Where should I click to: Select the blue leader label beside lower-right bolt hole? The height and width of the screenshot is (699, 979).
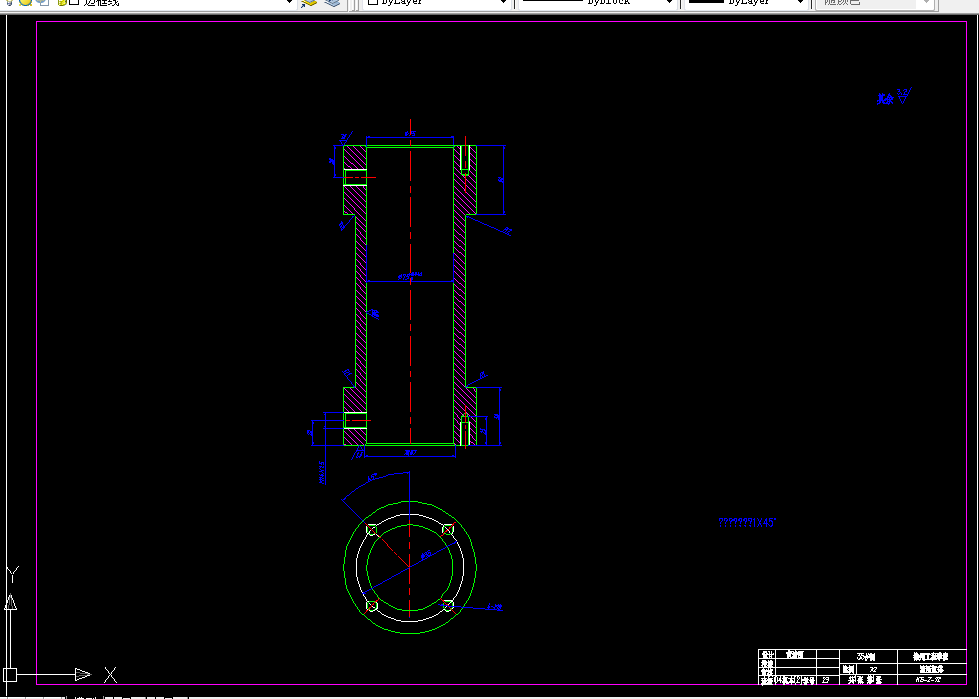(x=495, y=607)
